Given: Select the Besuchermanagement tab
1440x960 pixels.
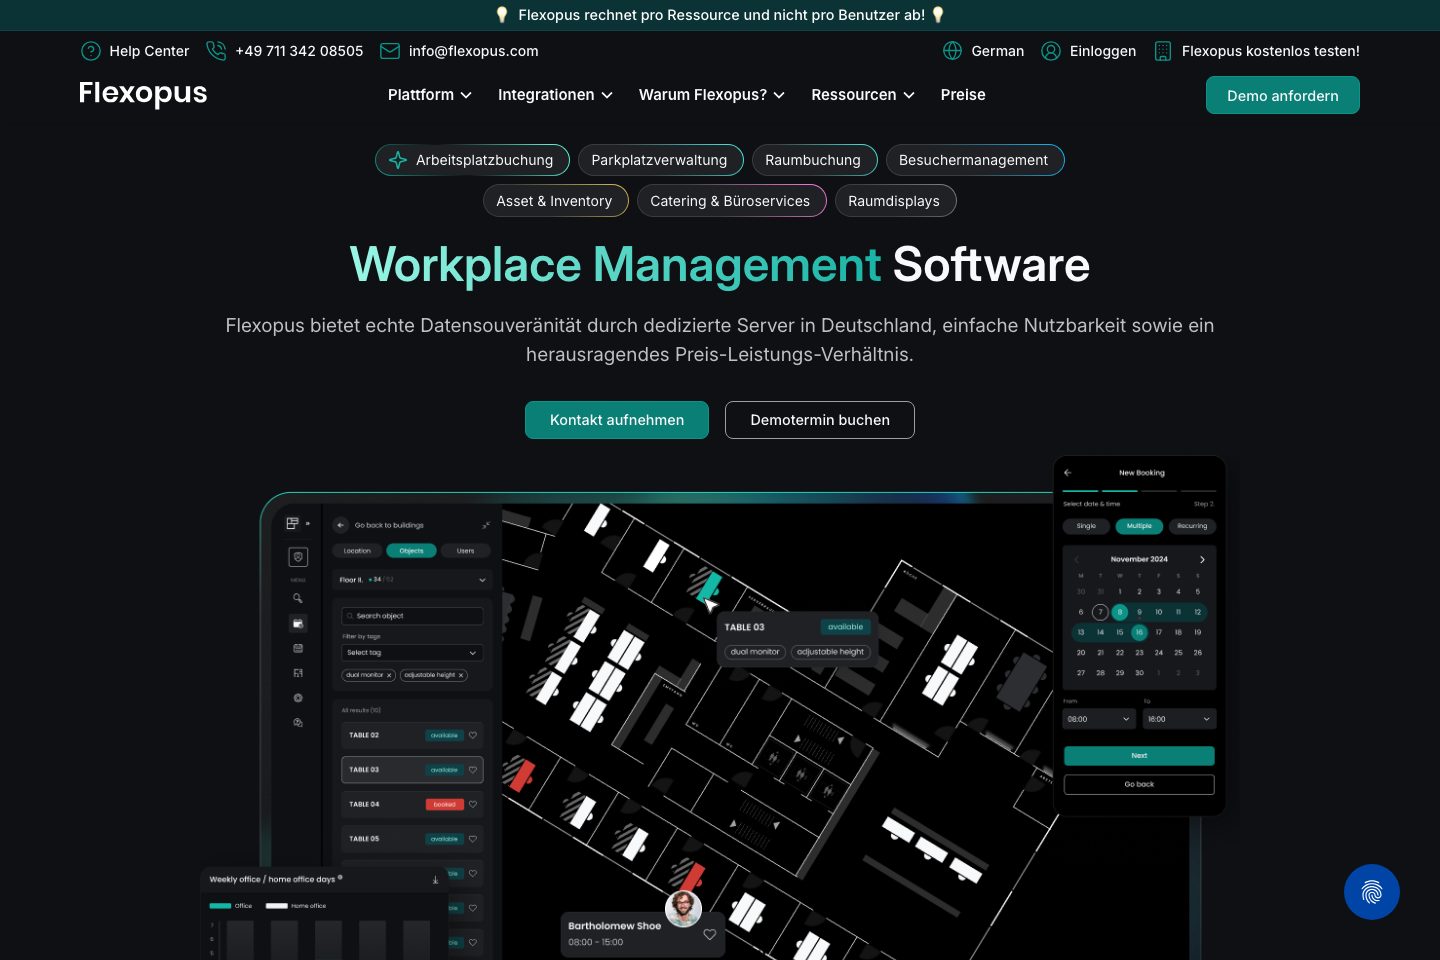Looking at the screenshot, I should (x=975, y=160).
